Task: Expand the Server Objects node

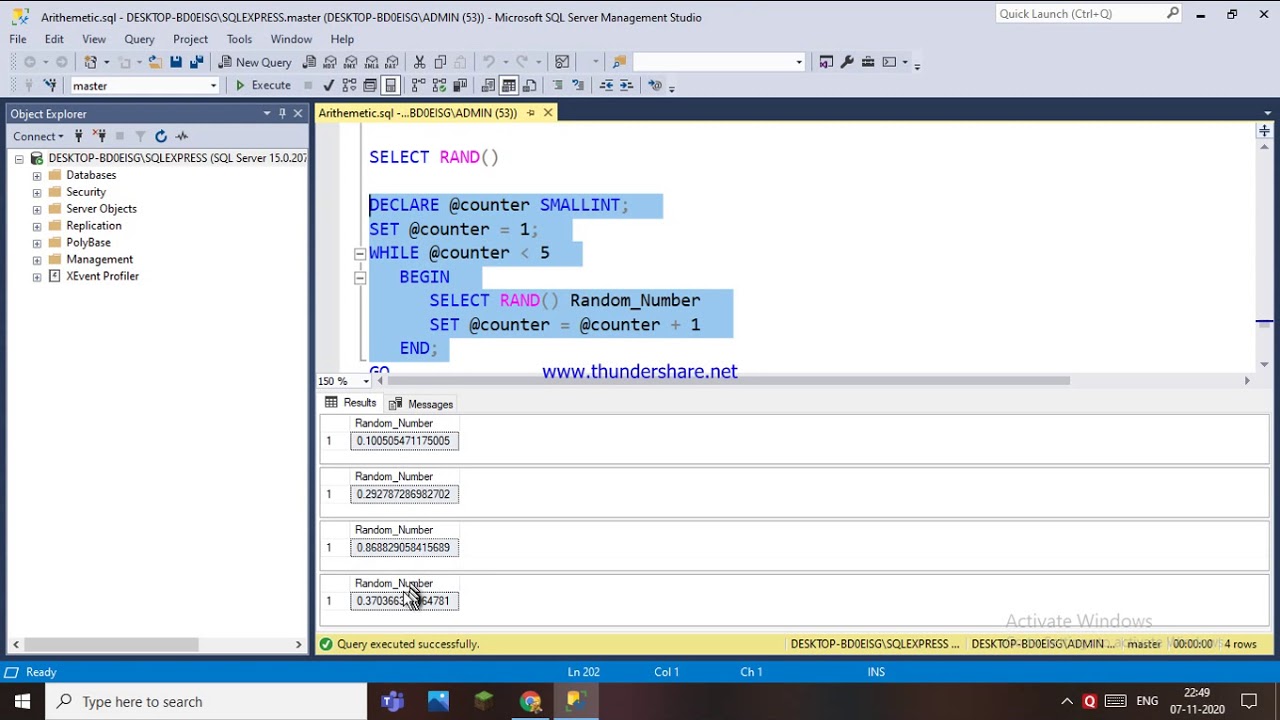Action: coord(37,209)
